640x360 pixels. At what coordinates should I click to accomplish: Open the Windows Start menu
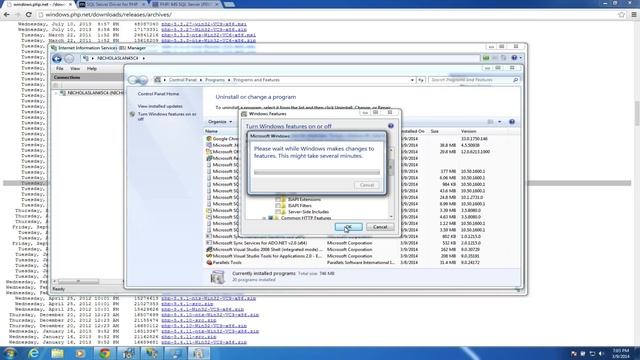pyautogui.click(x=10, y=353)
